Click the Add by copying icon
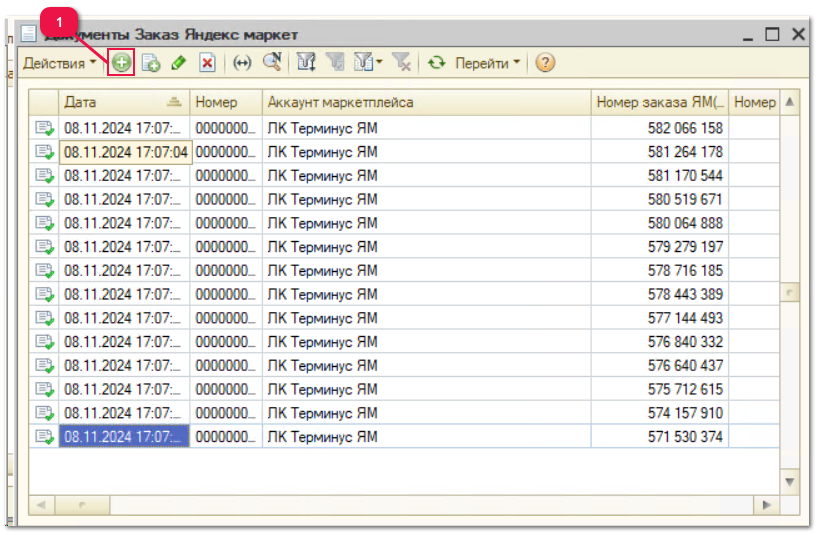The width and height of the screenshot is (818, 535). [x=151, y=63]
